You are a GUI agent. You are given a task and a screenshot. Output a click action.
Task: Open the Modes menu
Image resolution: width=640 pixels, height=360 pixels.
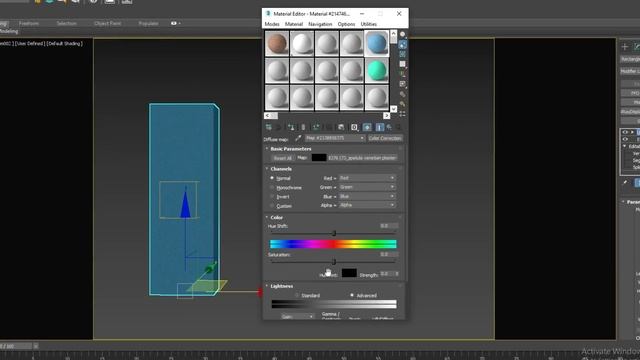point(272,24)
